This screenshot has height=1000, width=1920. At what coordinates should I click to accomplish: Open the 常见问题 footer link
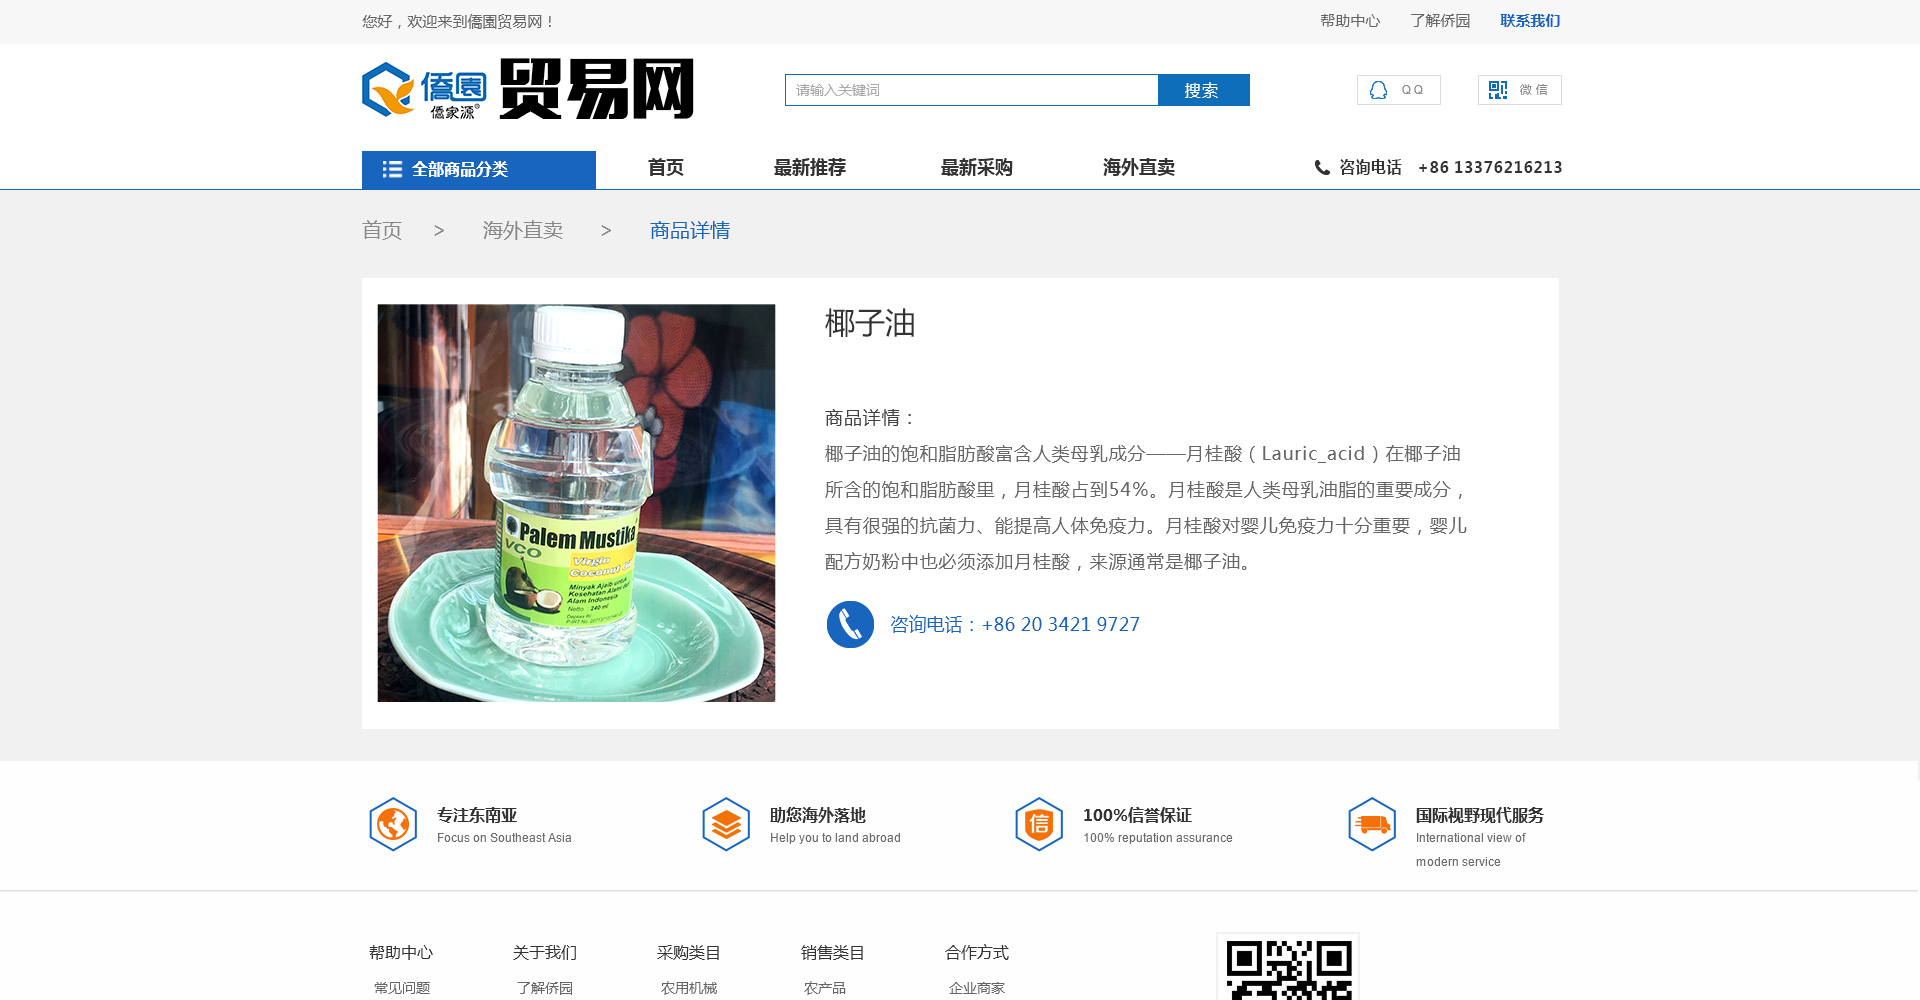pyautogui.click(x=402, y=988)
